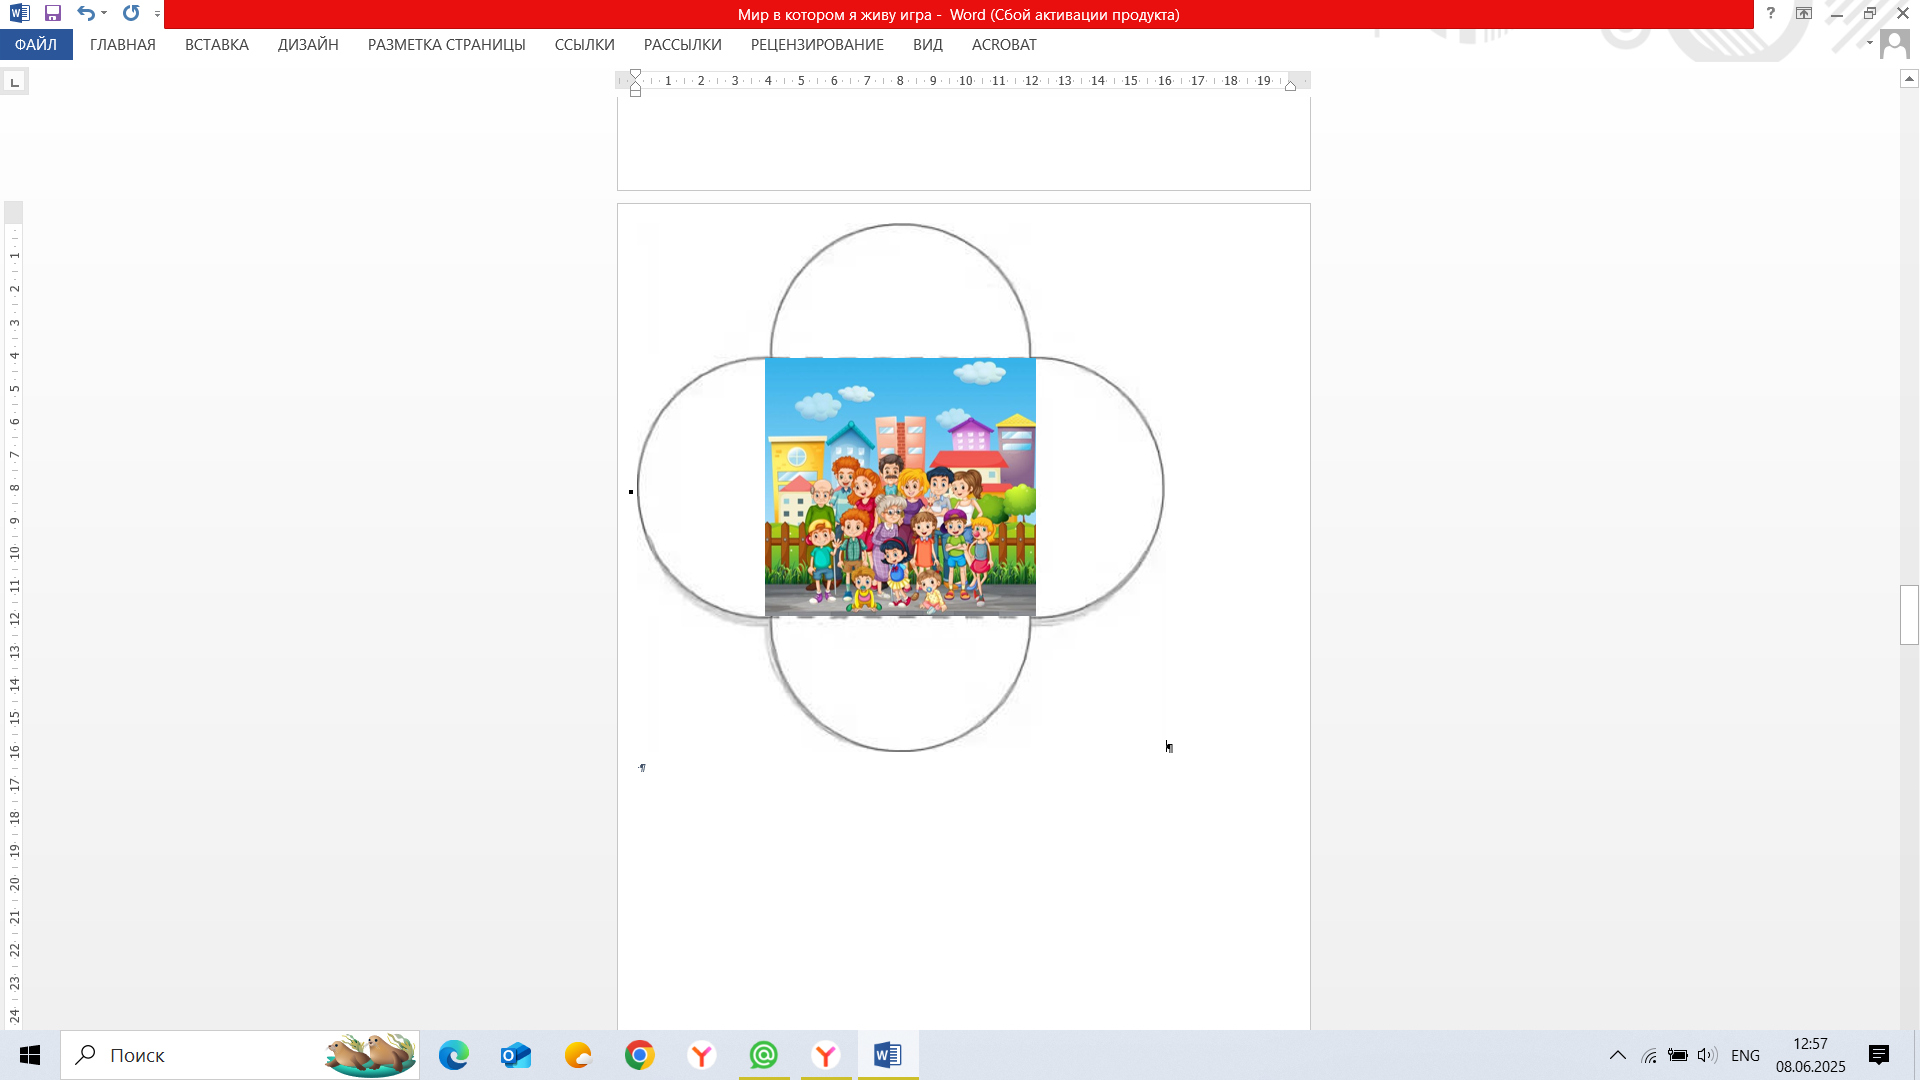The height and width of the screenshot is (1080, 1920).
Task: Click Ribbon Display Options icon
Action: (1803, 14)
